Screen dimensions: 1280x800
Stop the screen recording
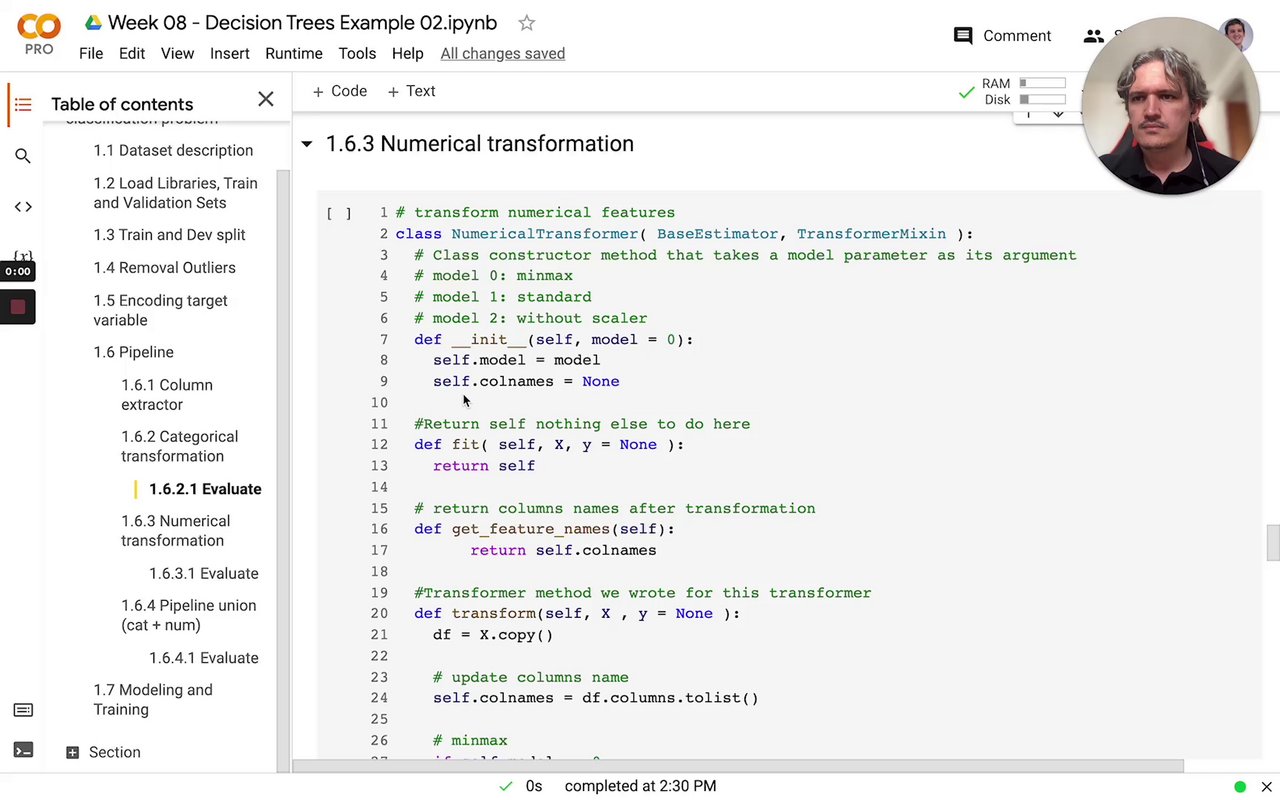18,308
